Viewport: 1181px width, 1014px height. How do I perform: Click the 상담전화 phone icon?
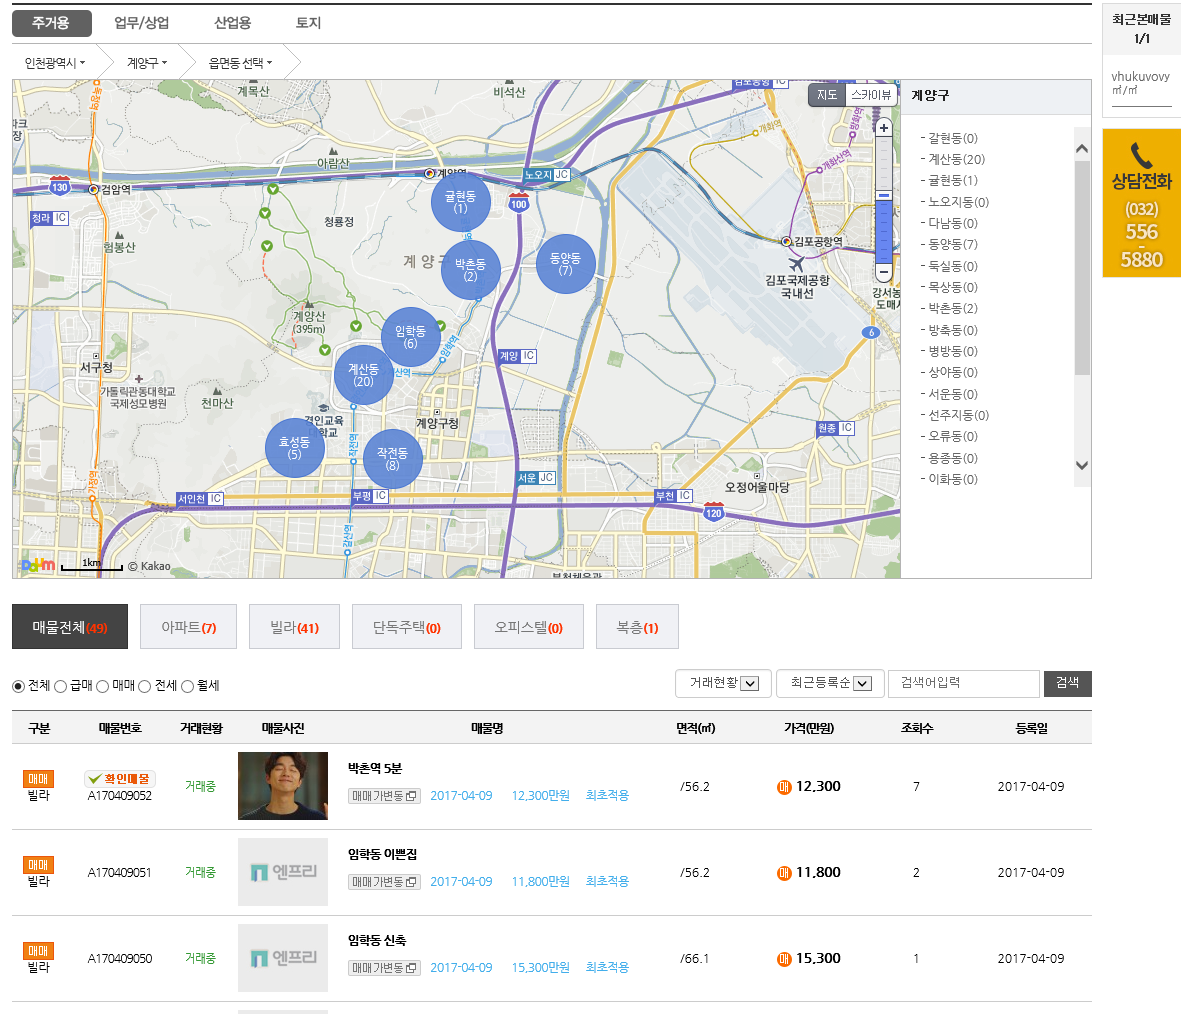(x=1141, y=155)
